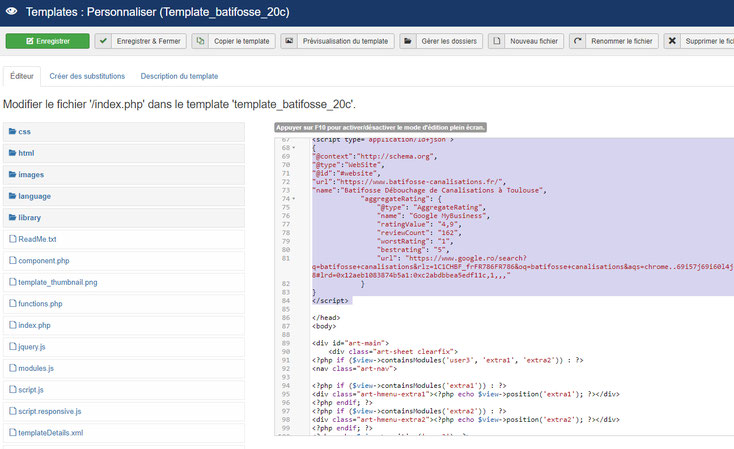Collapse code fold arrow at line 74

pyautogui.click(x=294, y=199)
